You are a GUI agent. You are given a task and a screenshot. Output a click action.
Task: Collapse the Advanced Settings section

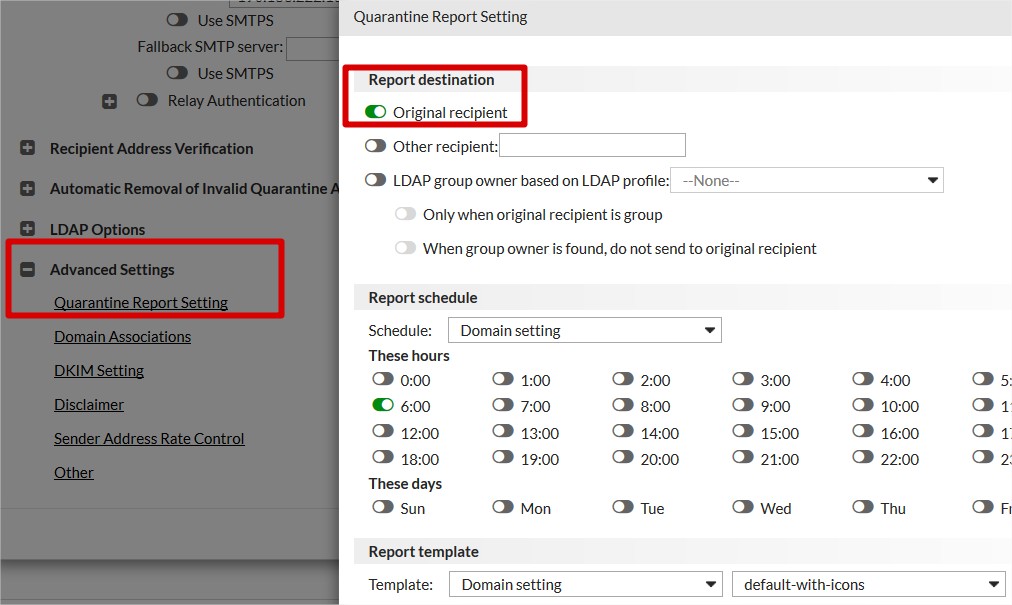pos(28,269)
